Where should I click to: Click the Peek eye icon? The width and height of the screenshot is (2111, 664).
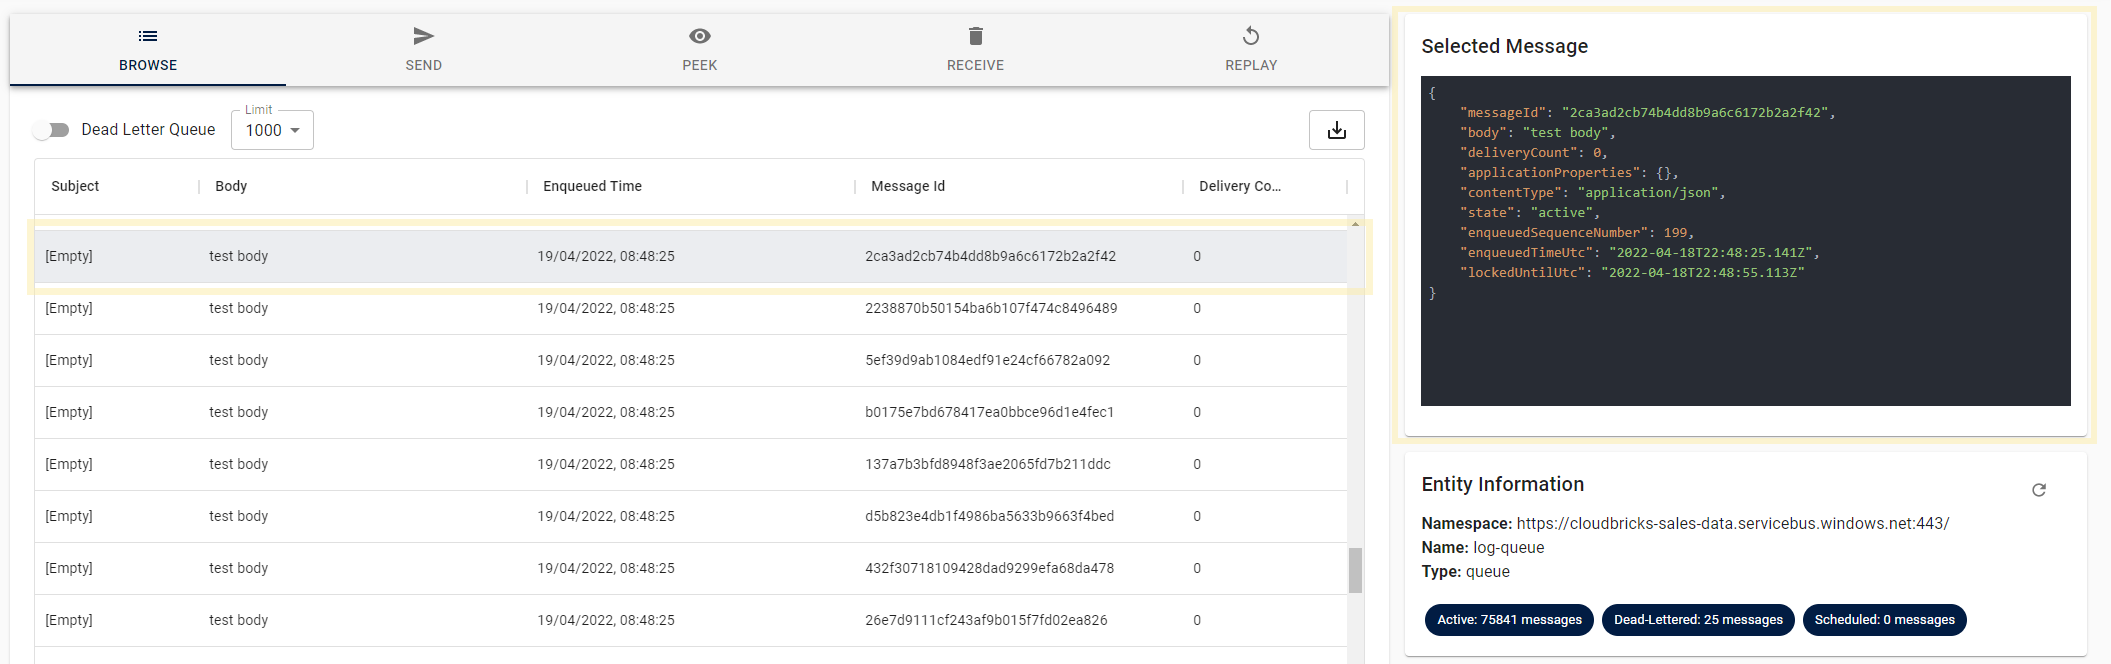[700, 36]
